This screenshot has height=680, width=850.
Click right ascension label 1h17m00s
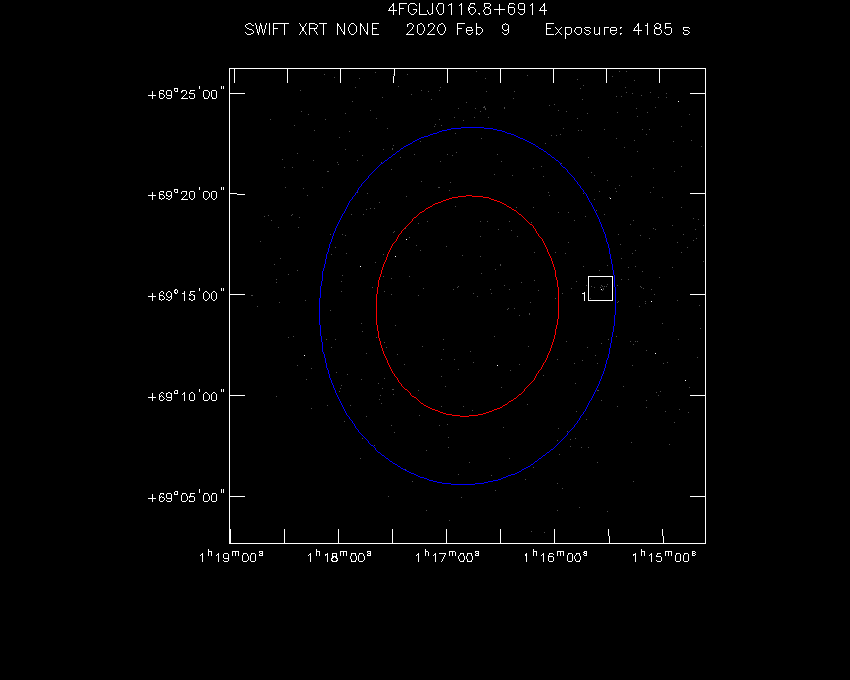[x=447, y=556]
